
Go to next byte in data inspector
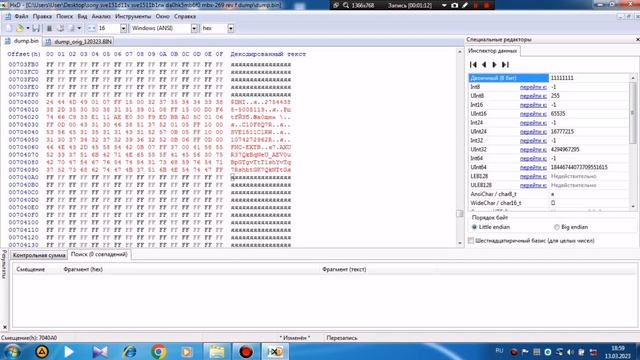pos(494,64)
